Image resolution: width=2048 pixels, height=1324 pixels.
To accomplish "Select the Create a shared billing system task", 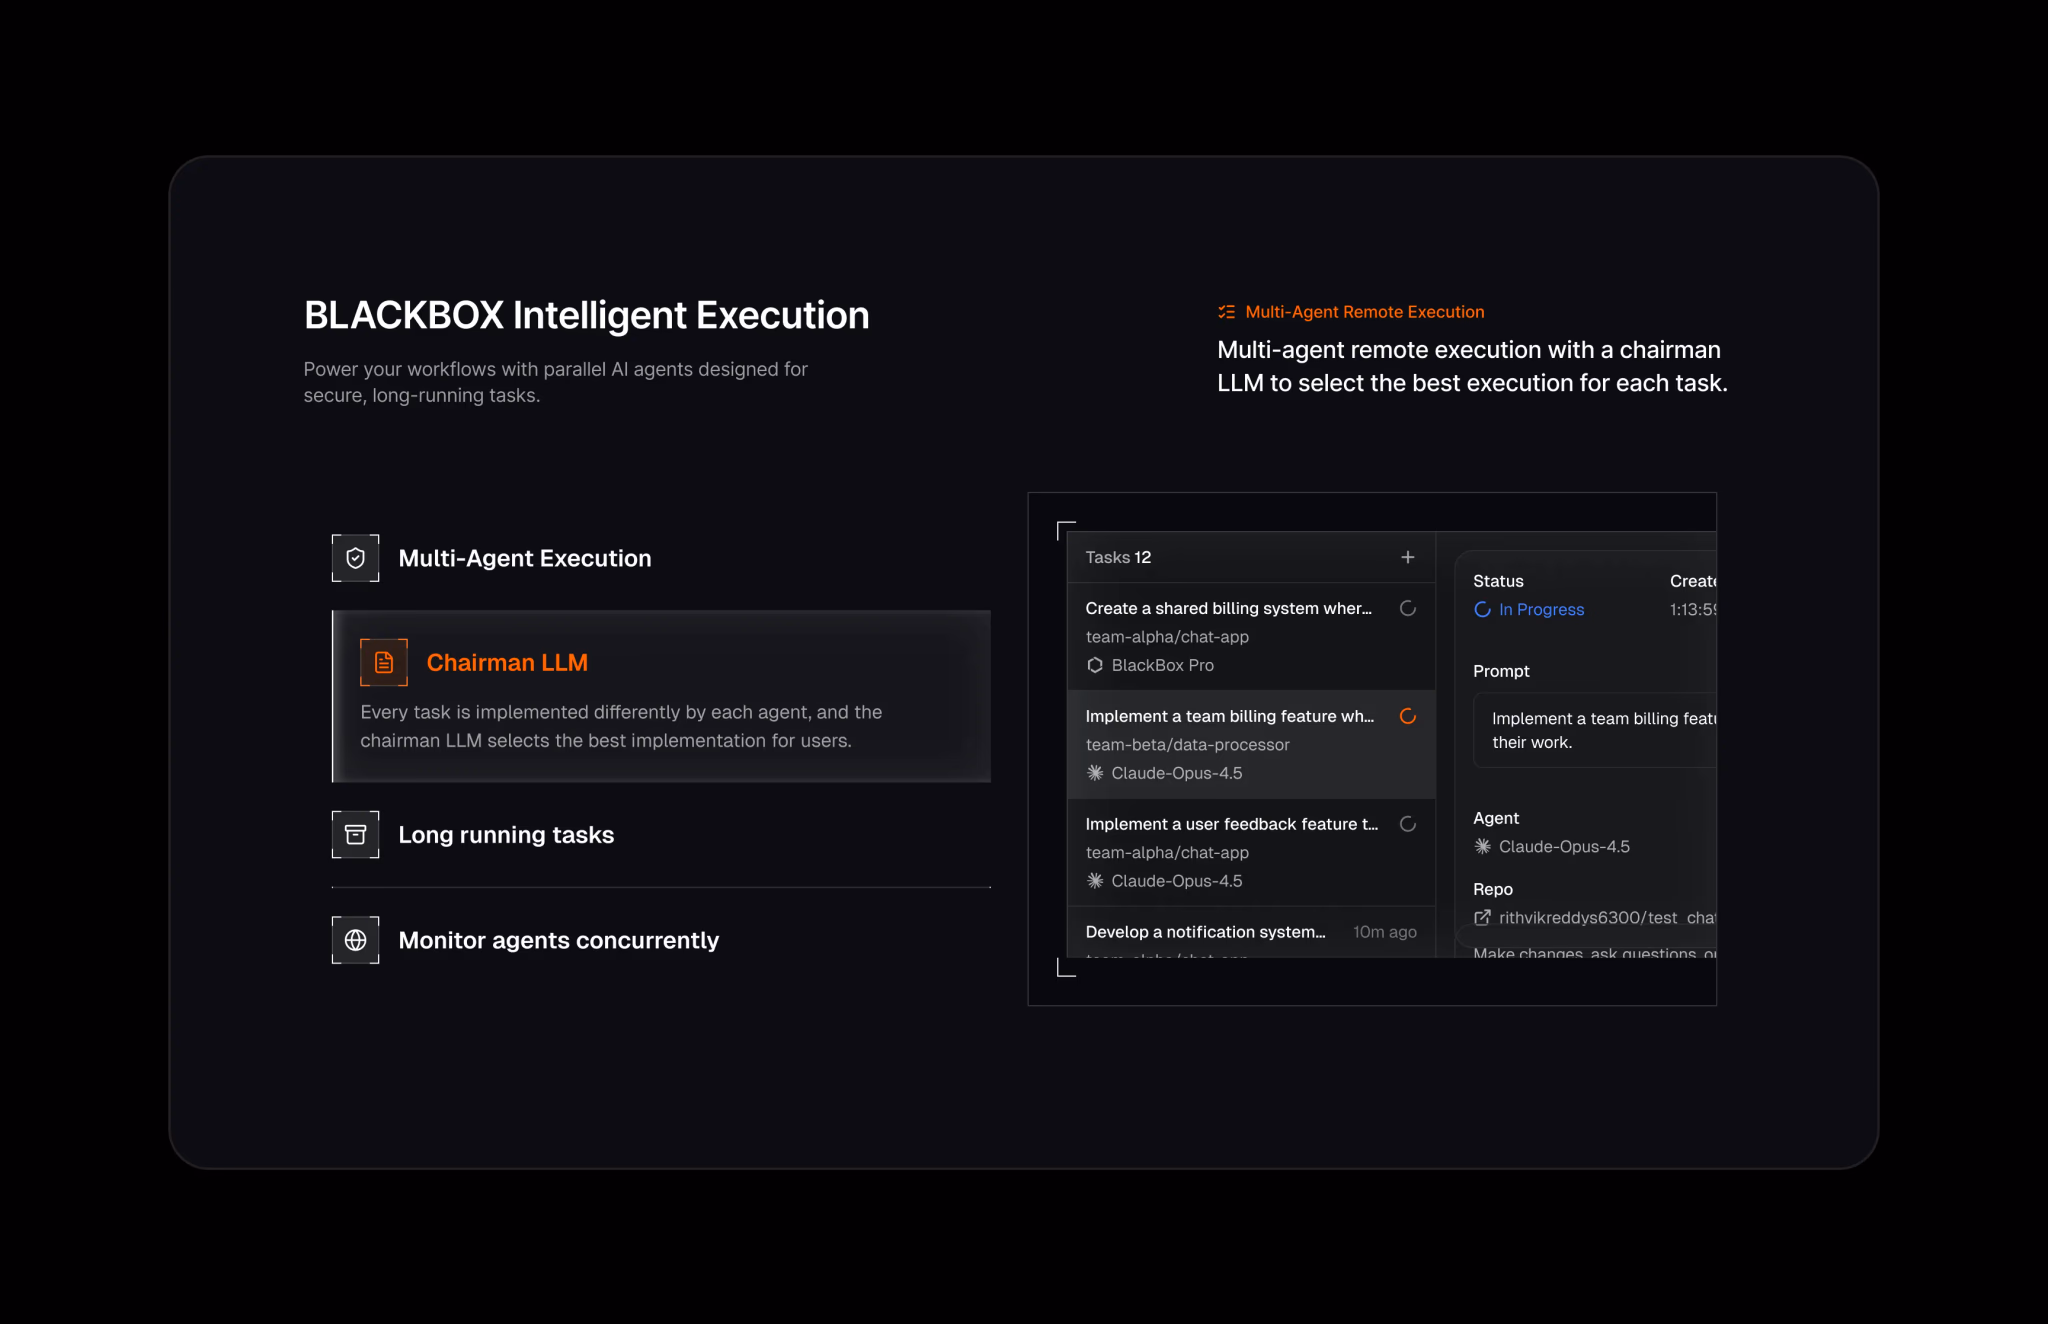I will click(1251, 636).
